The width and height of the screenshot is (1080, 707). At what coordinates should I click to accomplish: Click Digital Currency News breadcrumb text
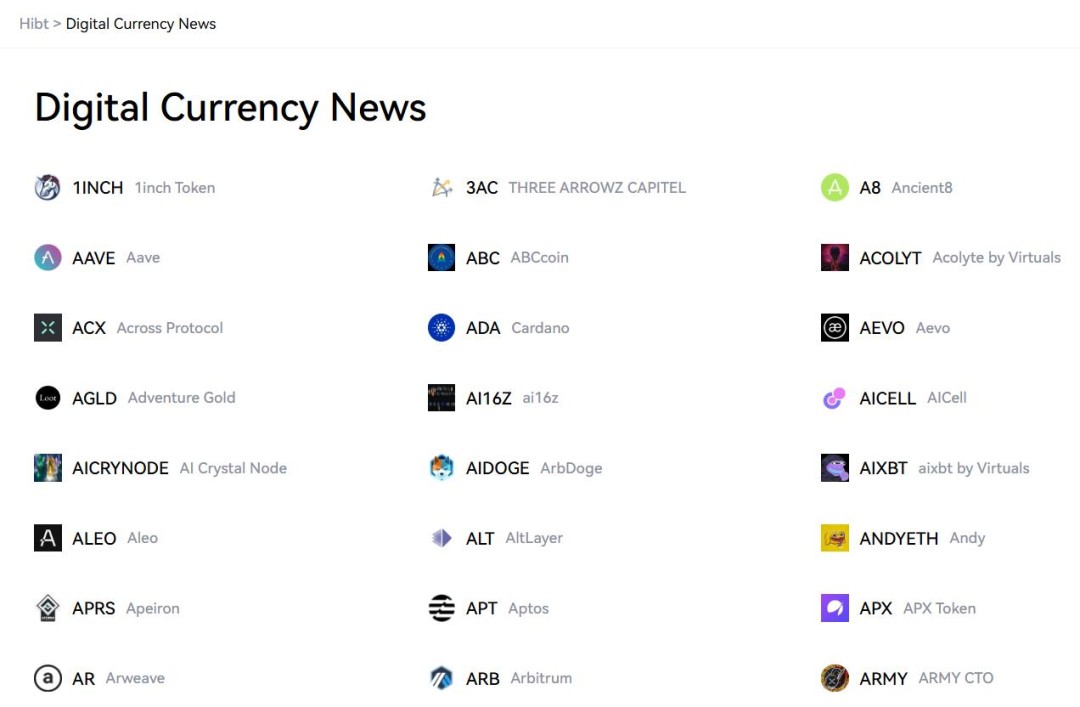click(x=141, y=23)
